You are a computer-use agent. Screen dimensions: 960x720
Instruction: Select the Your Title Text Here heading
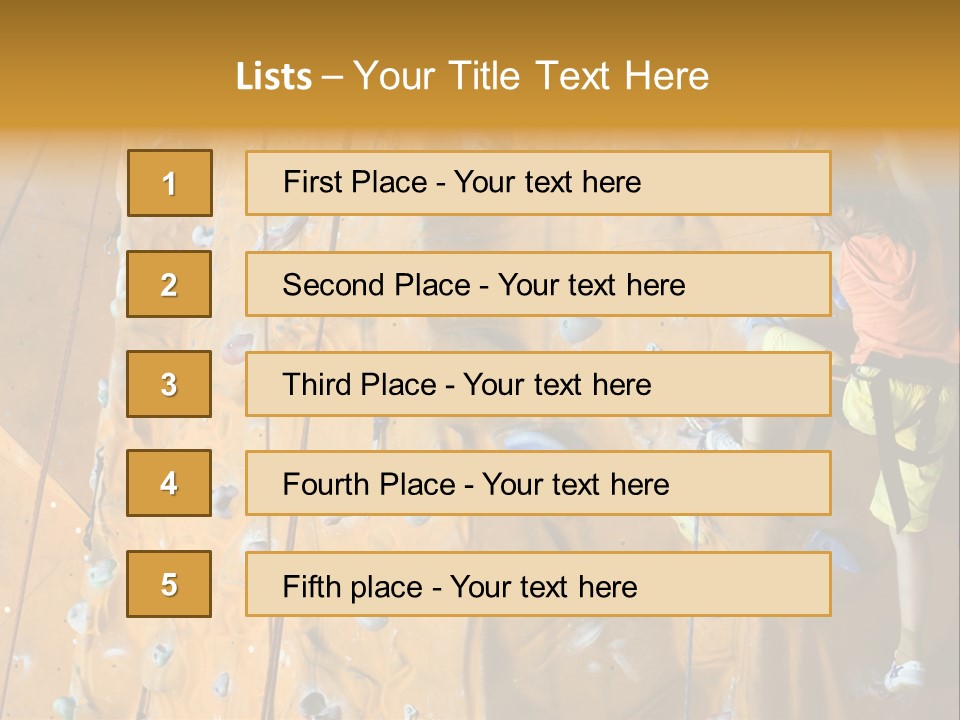pyautogui.click(x=531, y=76)
